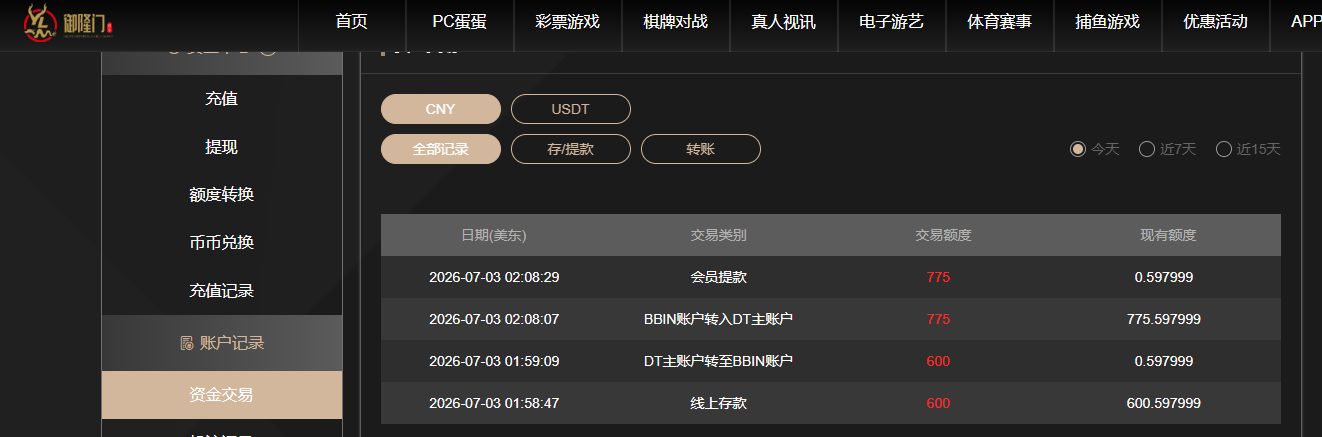
Task: Click the DT主账户转至BBIN账户 entry
Action: coord(719,361)
